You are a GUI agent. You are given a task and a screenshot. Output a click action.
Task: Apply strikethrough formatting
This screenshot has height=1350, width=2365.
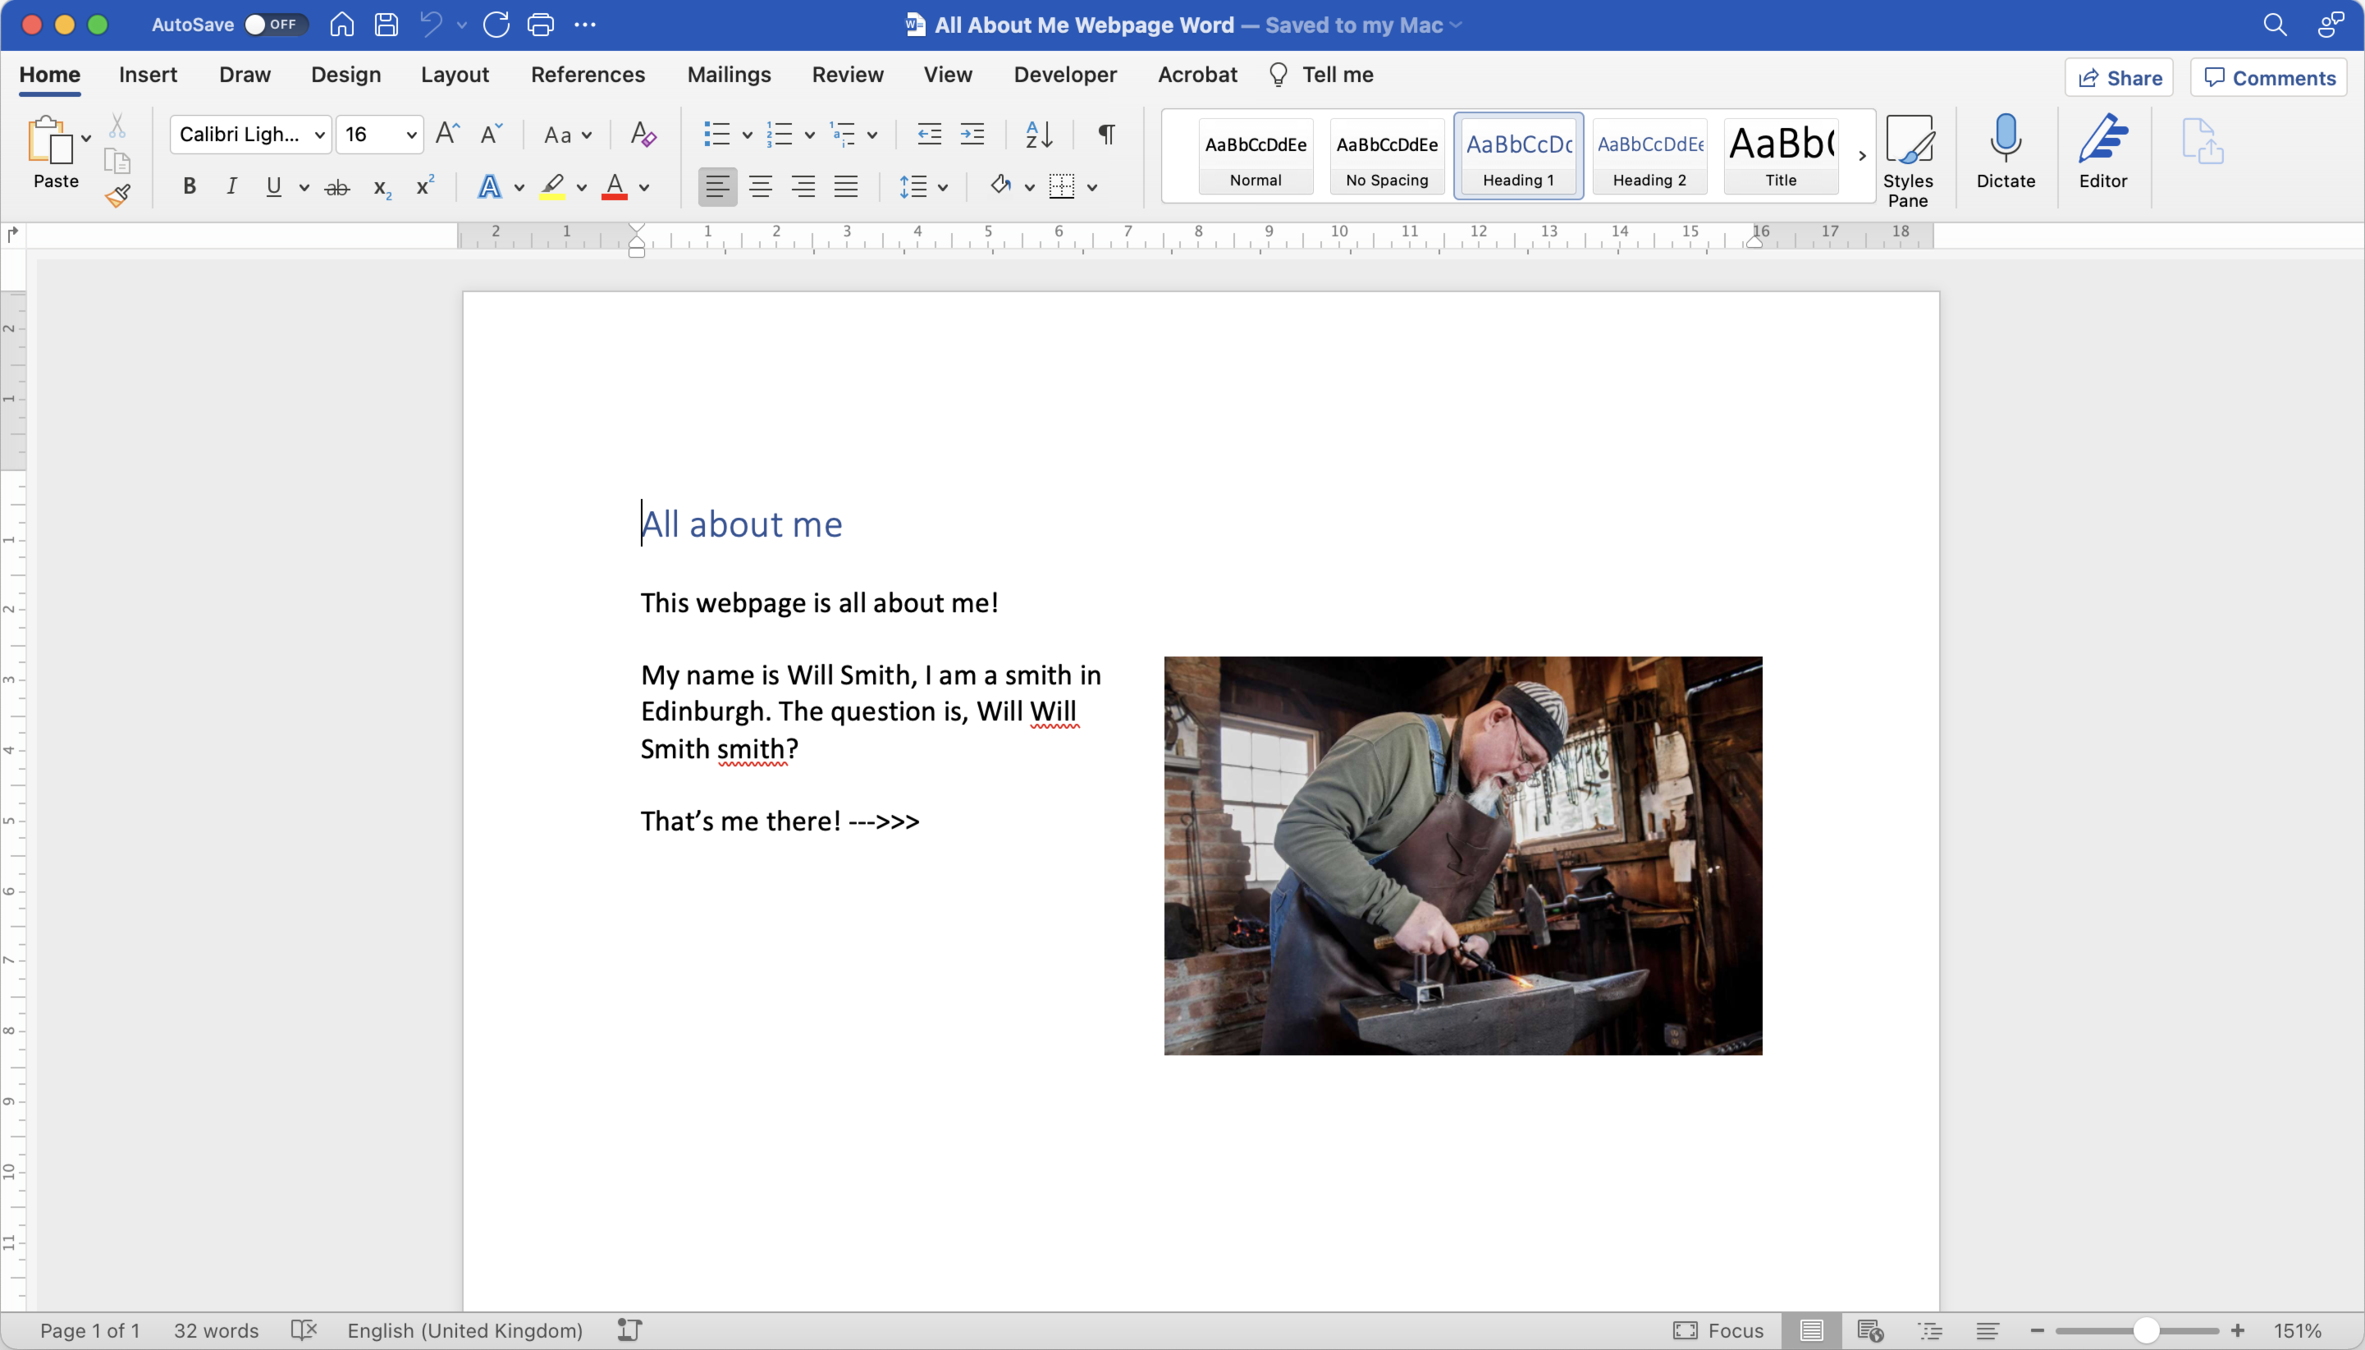tap(337, 187)
